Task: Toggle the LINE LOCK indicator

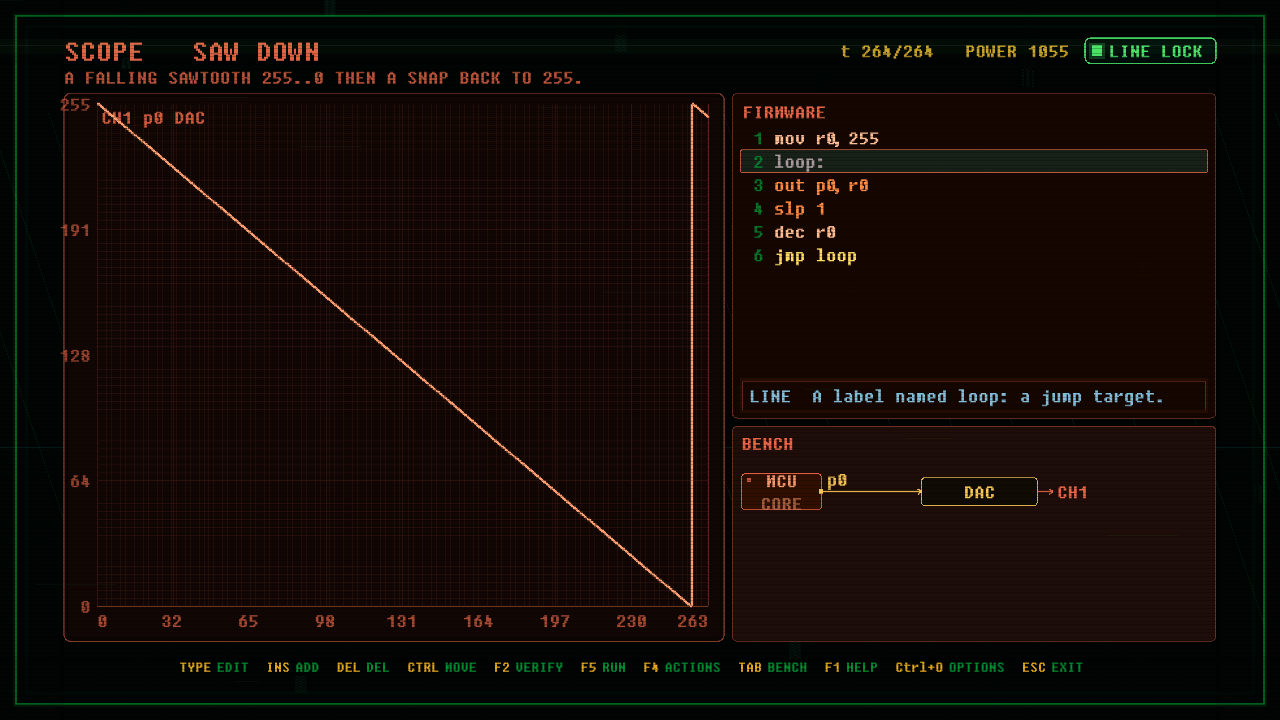Action: [x=1150, y=51]
